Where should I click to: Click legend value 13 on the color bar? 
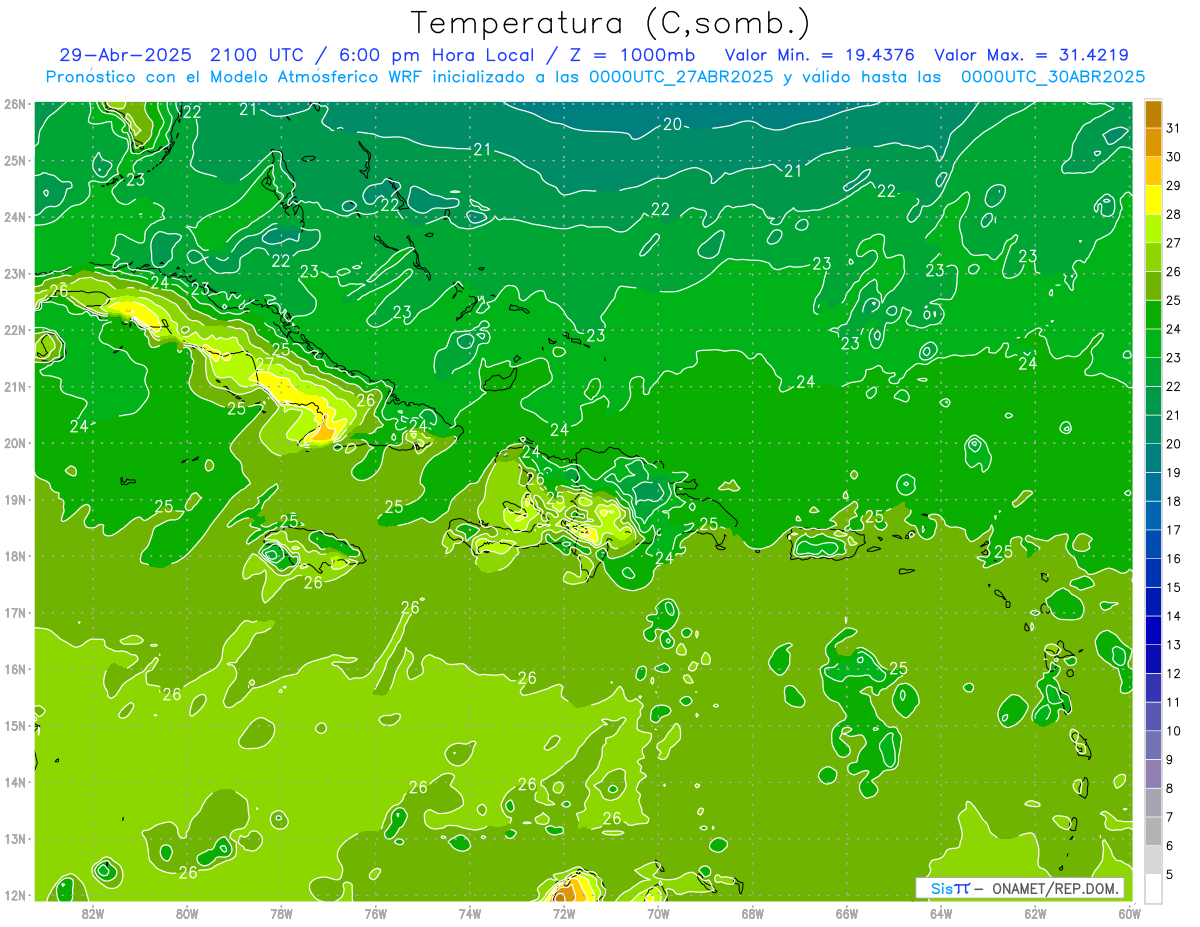1174,644
